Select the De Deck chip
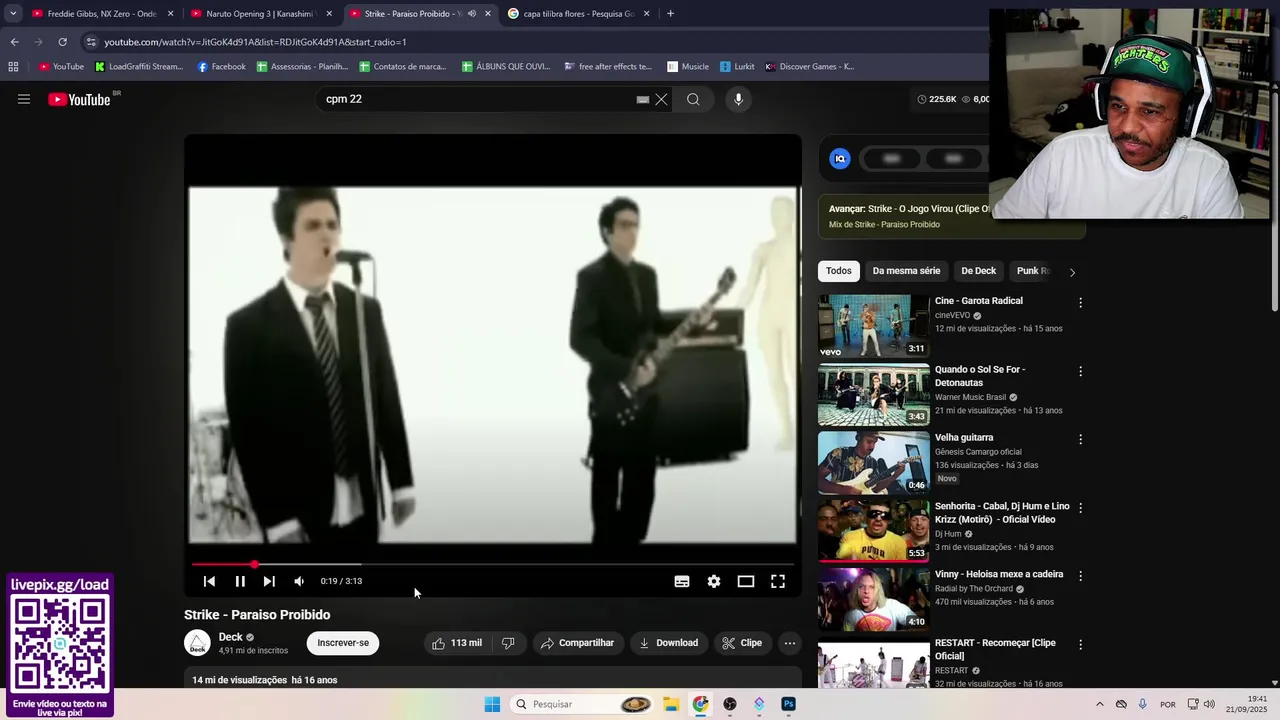This screenshot has height=720, width=1280. [x=978, y=271]
